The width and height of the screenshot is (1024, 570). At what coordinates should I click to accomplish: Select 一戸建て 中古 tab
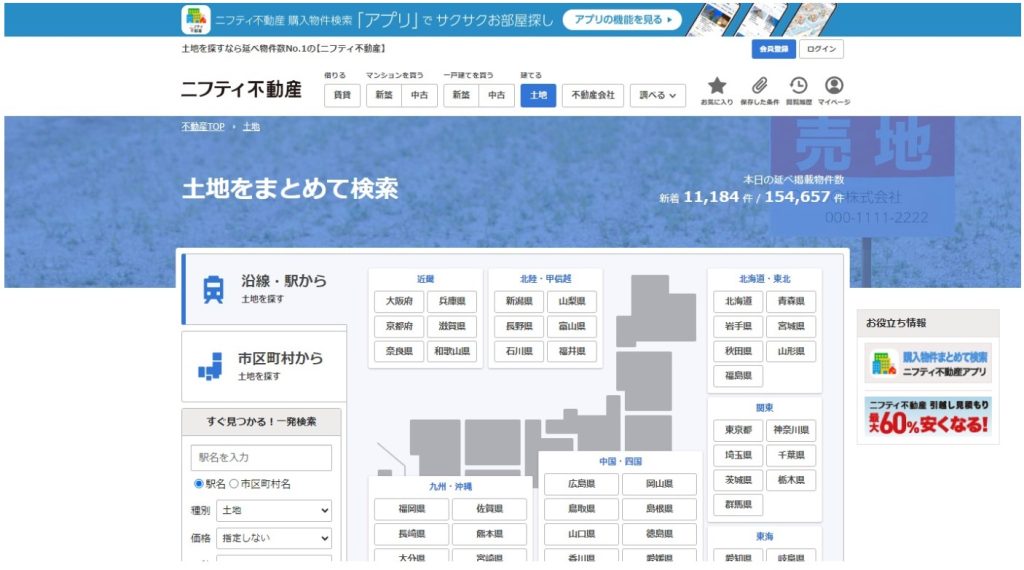pos(496,95)
